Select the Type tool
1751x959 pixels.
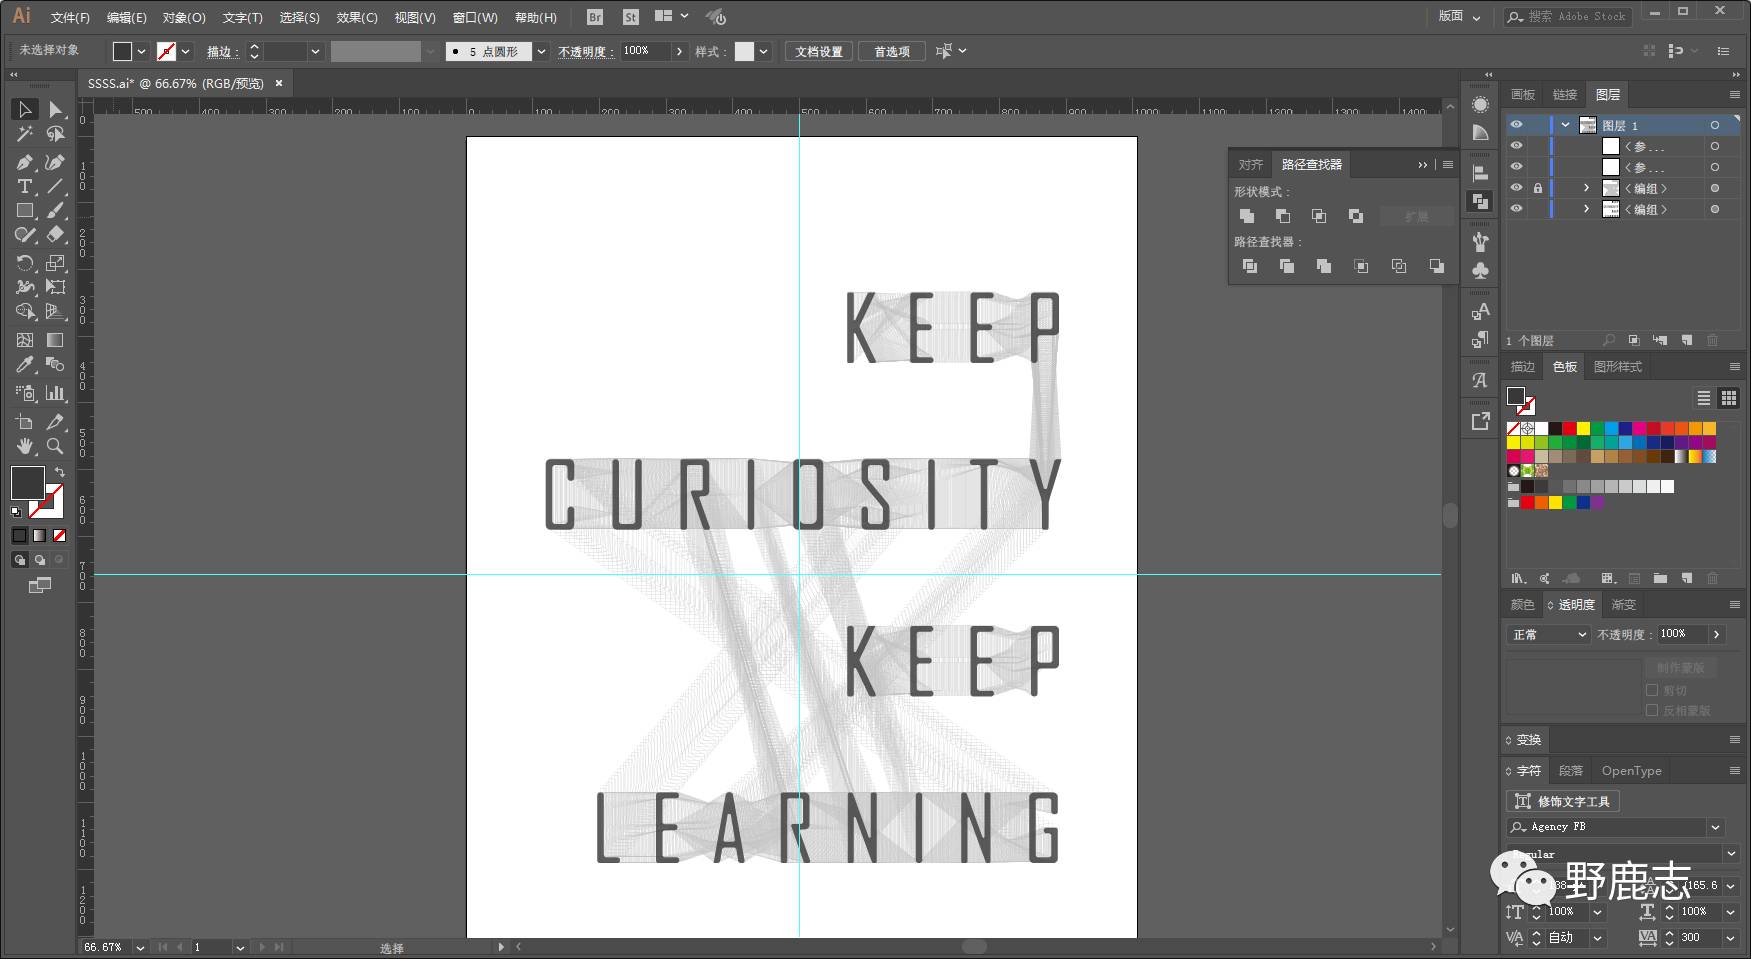(25, 187)
